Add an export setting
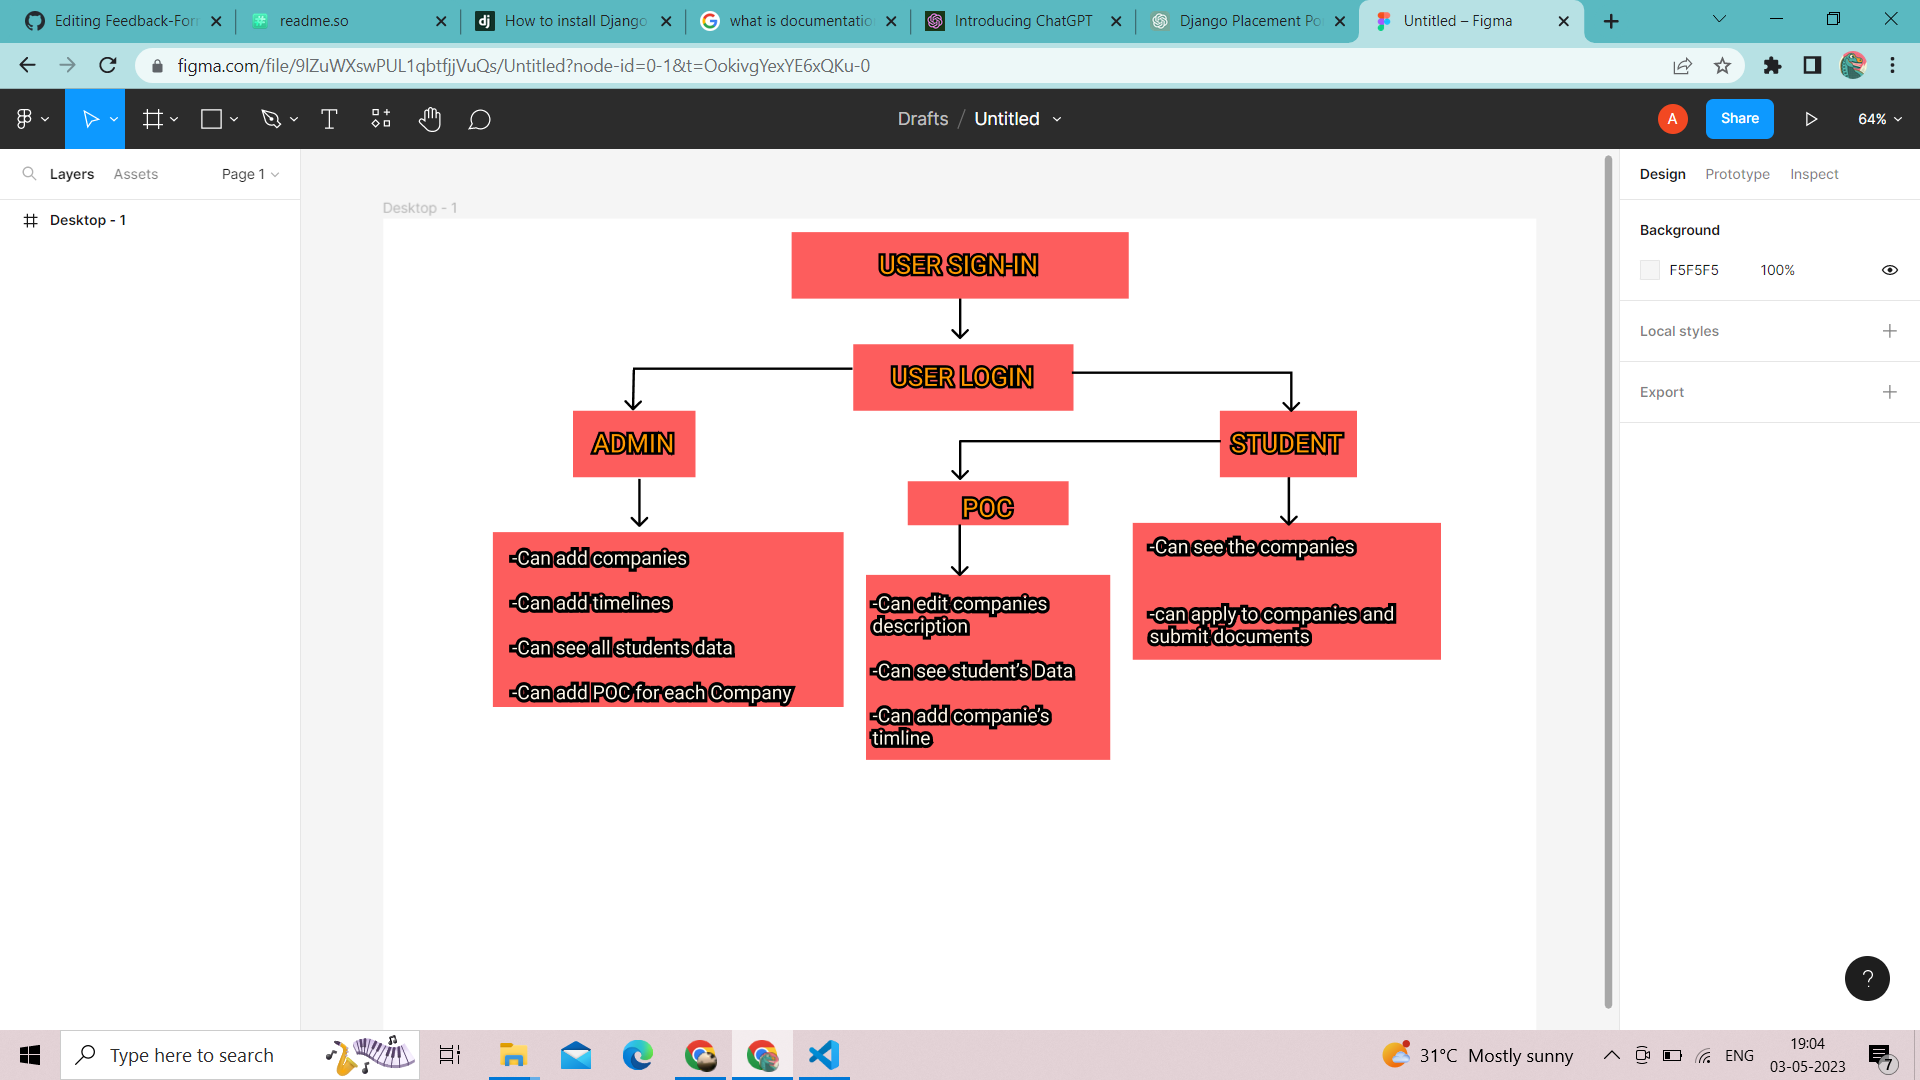Image resolution: width=1920 pixels, height=1080 pixels. (x=1889, y=392)
